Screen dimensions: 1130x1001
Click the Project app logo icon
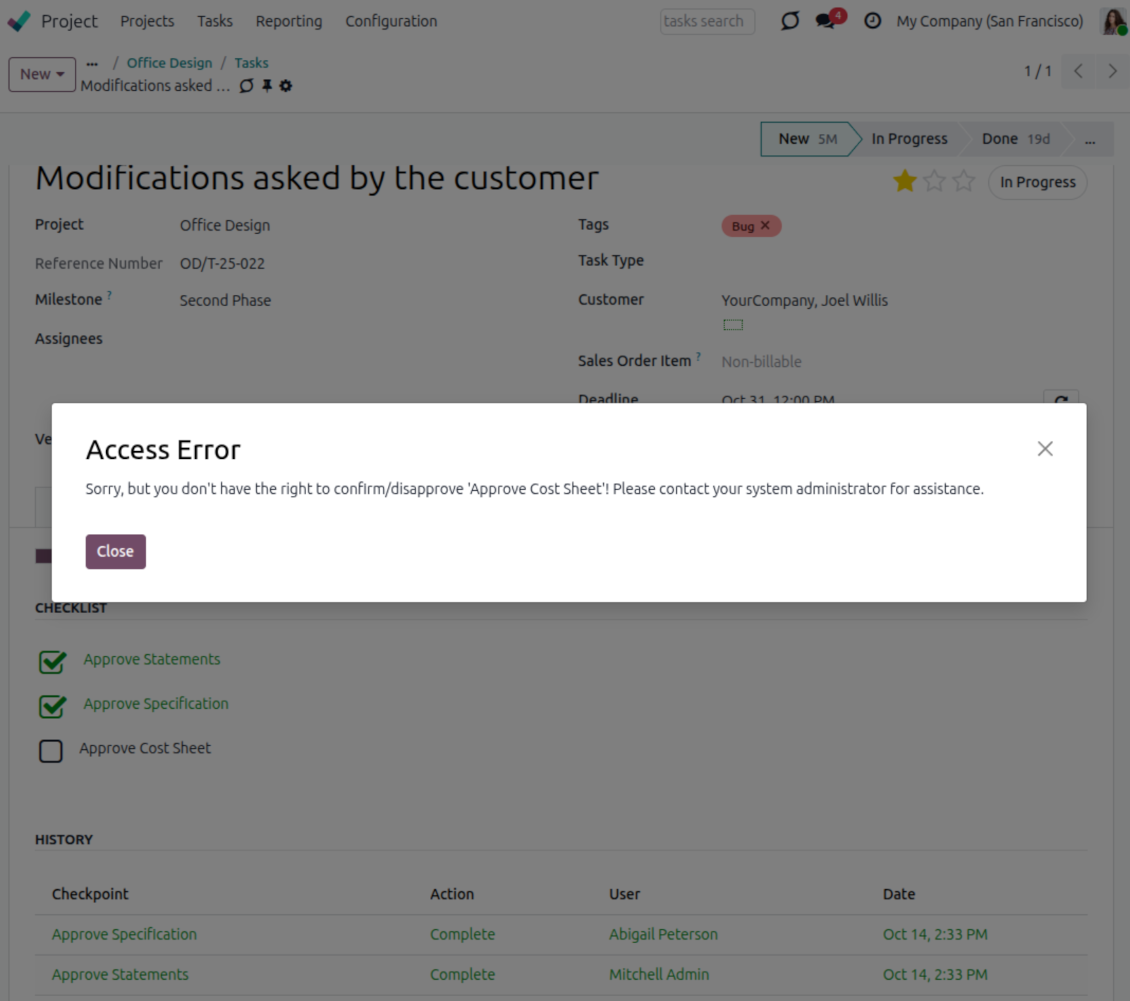(x=19, y=21)
